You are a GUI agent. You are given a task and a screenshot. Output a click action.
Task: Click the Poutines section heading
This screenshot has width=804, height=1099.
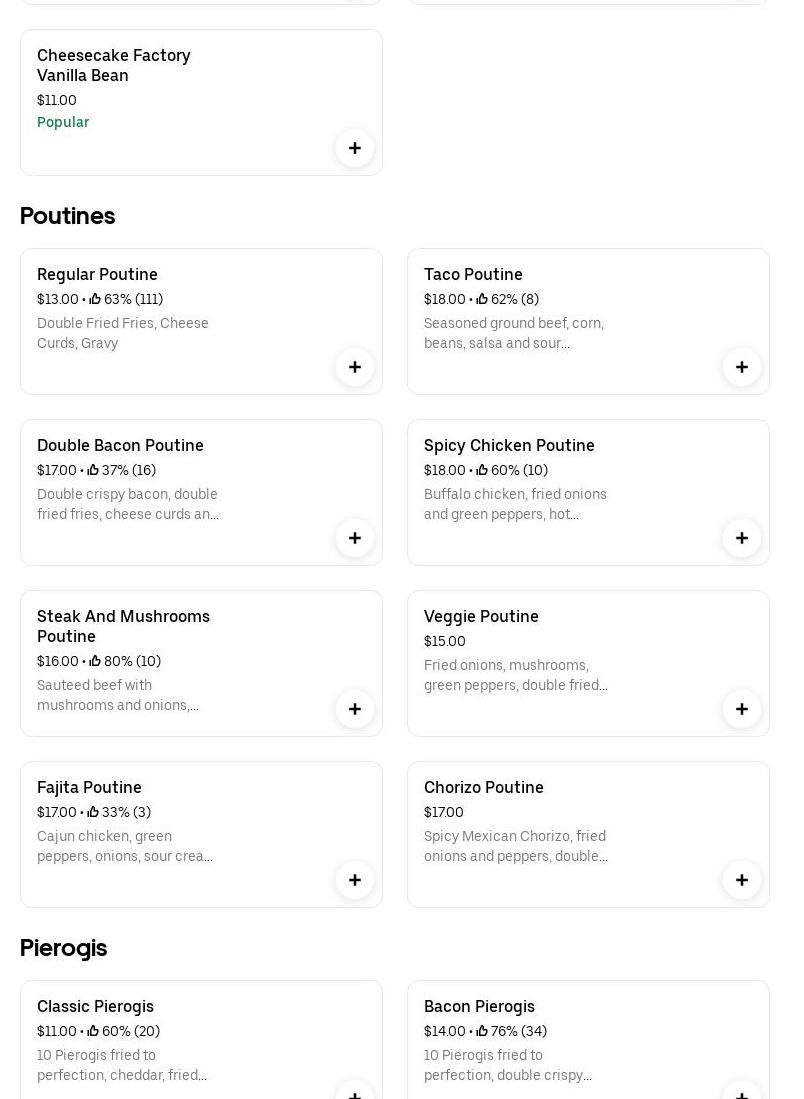coord(67,216)
